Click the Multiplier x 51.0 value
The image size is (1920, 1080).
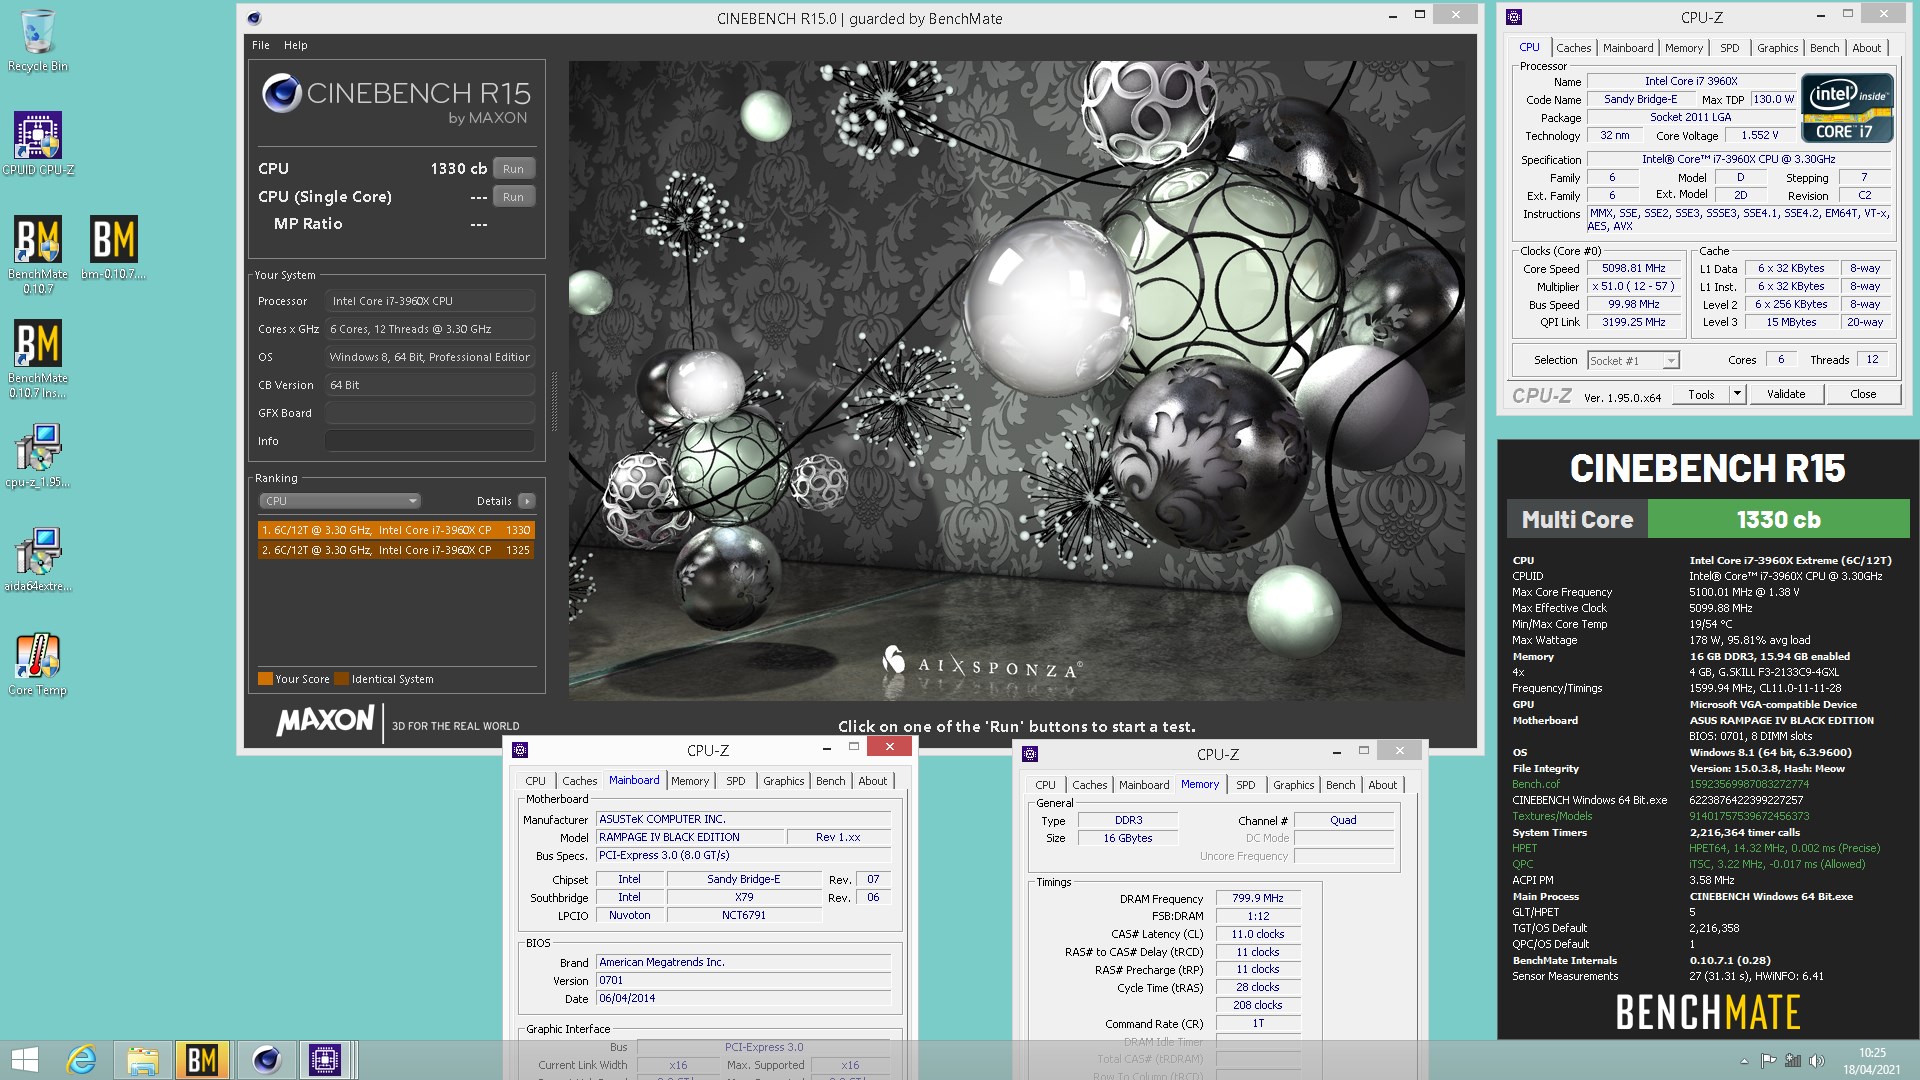(x=1633, y=287)
